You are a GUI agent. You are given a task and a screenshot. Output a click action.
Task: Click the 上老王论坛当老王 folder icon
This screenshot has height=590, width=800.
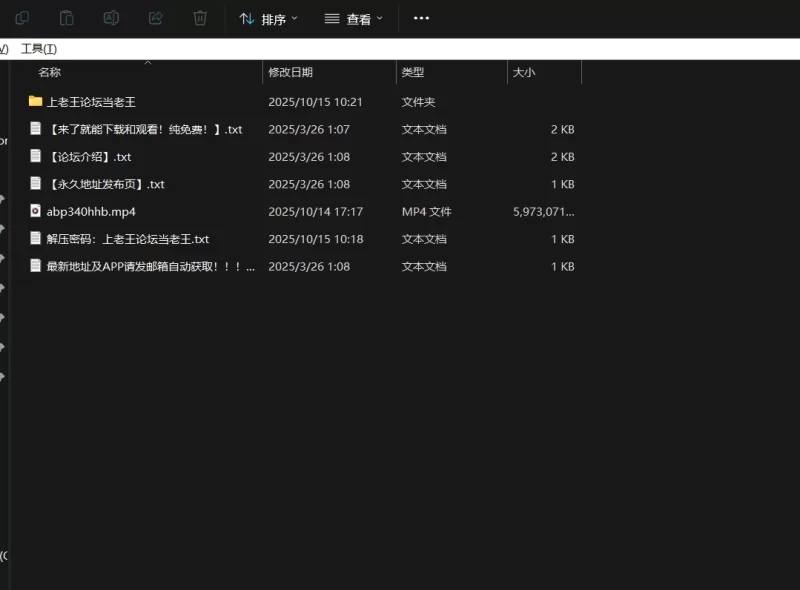(x=36, y=102)
